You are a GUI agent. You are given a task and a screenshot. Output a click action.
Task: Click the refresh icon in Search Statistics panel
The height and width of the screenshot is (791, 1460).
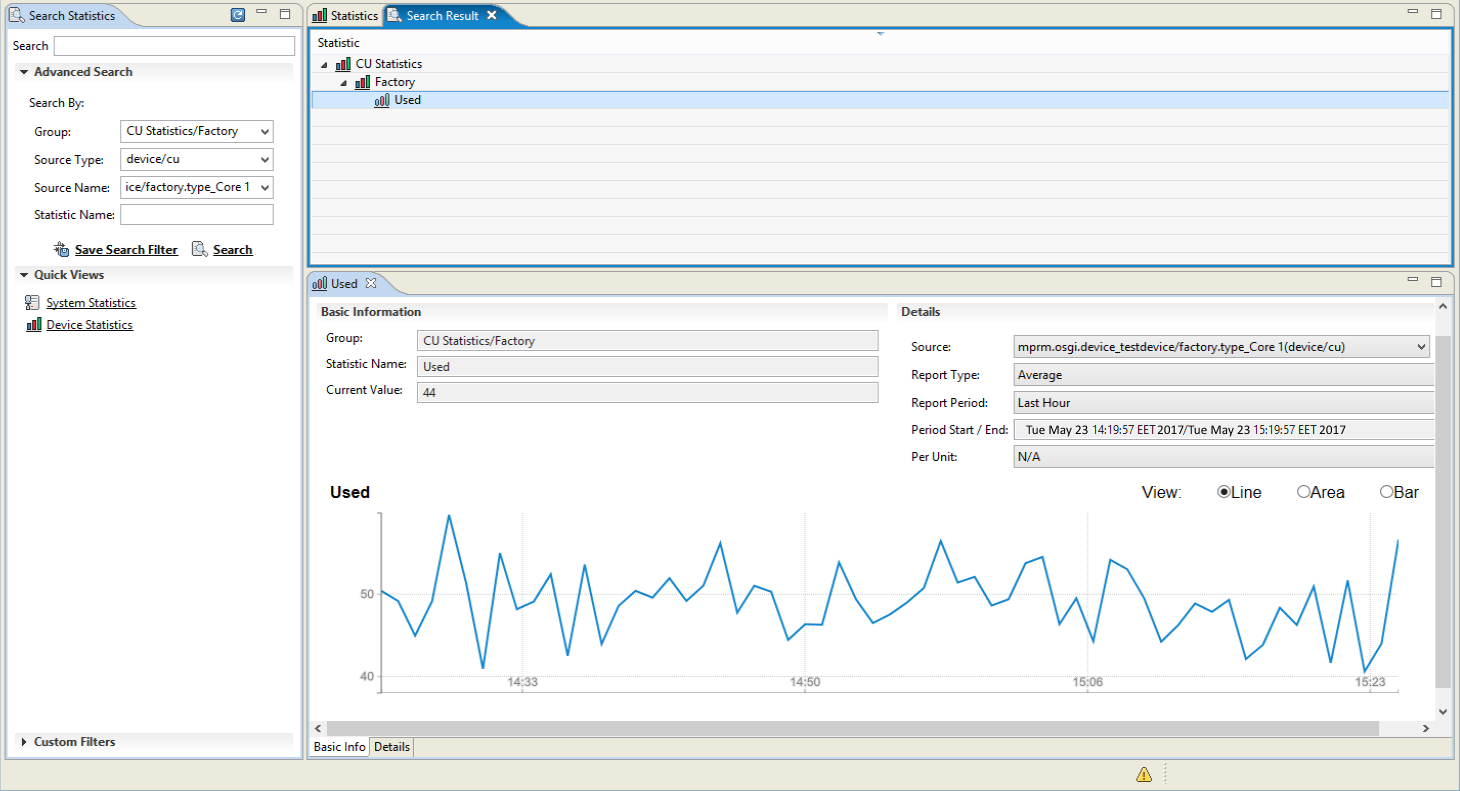237,15
